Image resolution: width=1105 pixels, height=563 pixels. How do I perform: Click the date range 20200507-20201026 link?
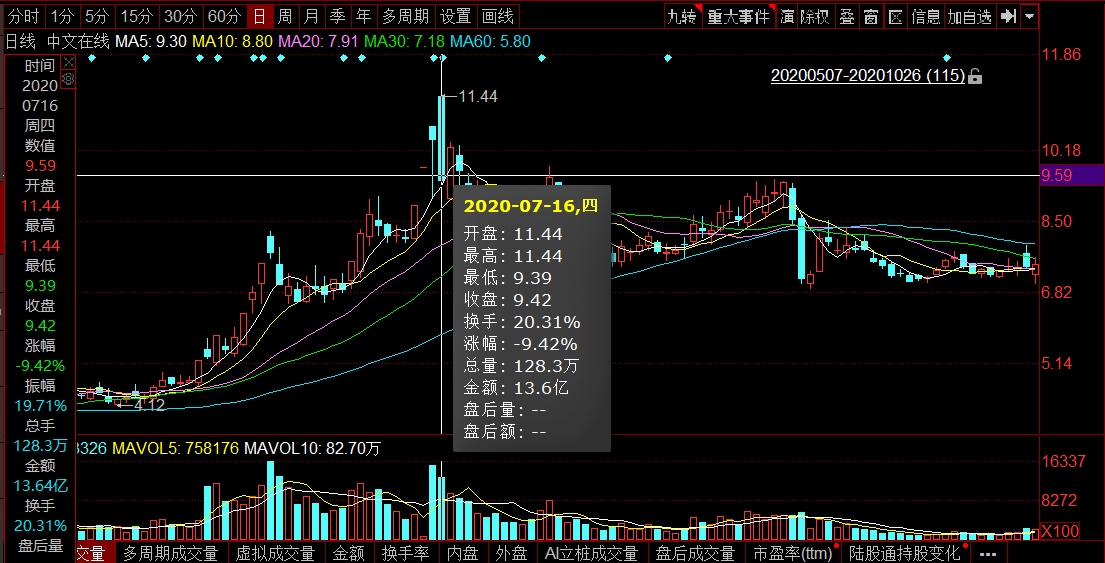point(868,75)
